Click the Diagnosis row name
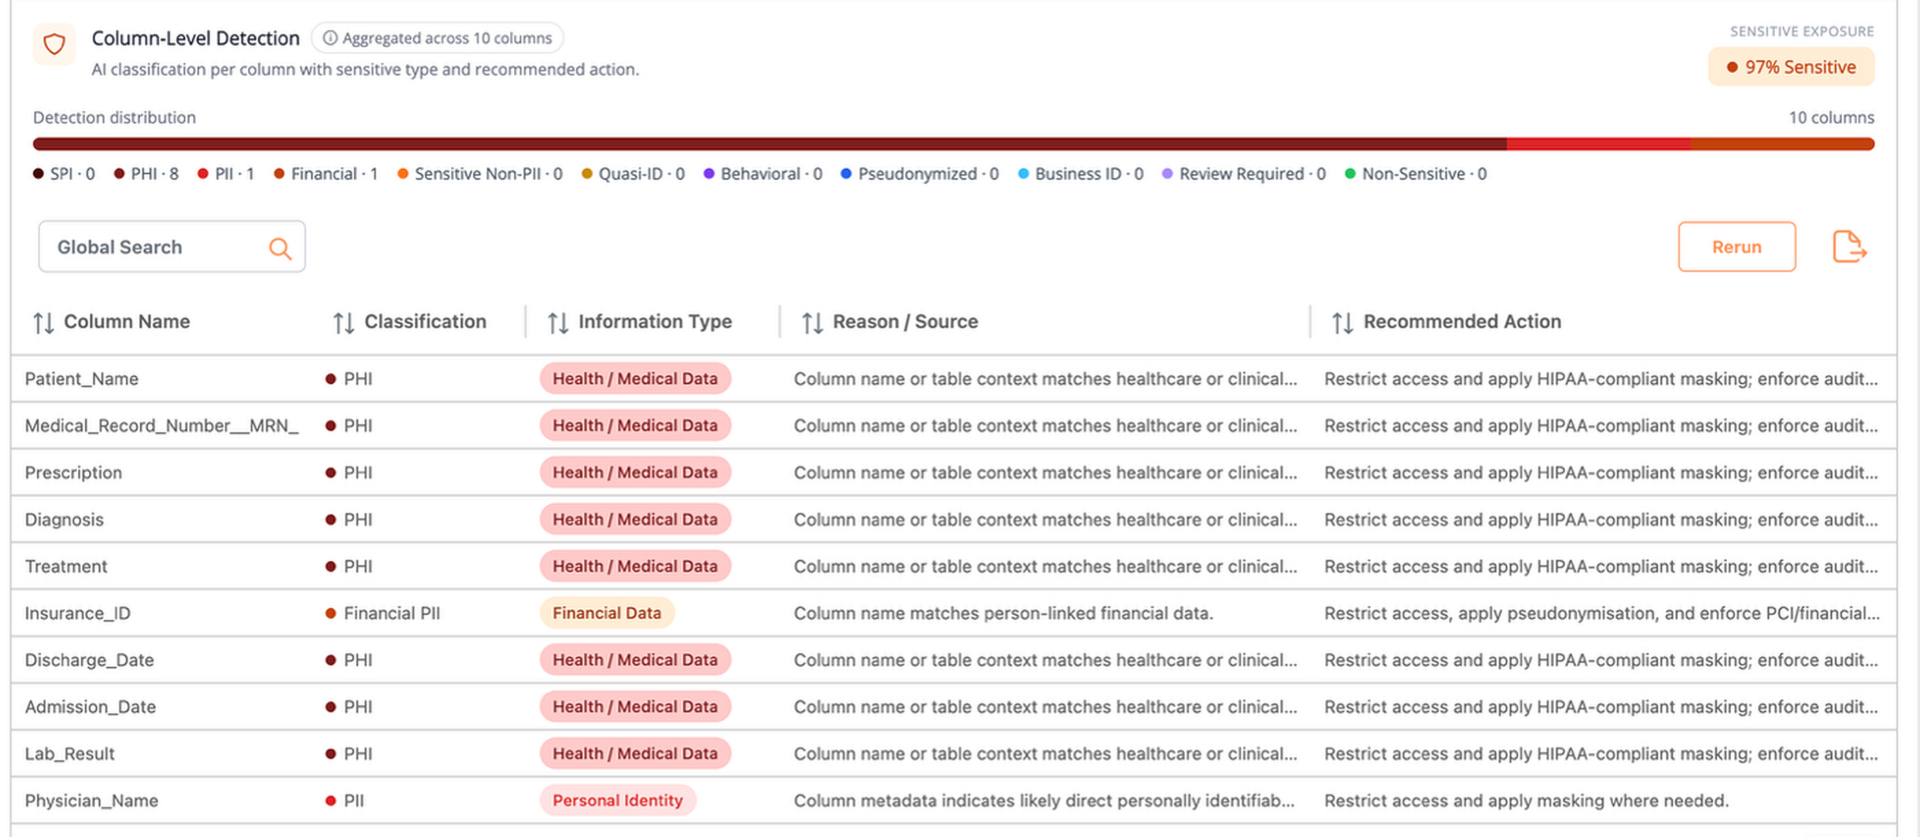The height and width of the screenshot is (837, 1920). [x=64, y=520]
